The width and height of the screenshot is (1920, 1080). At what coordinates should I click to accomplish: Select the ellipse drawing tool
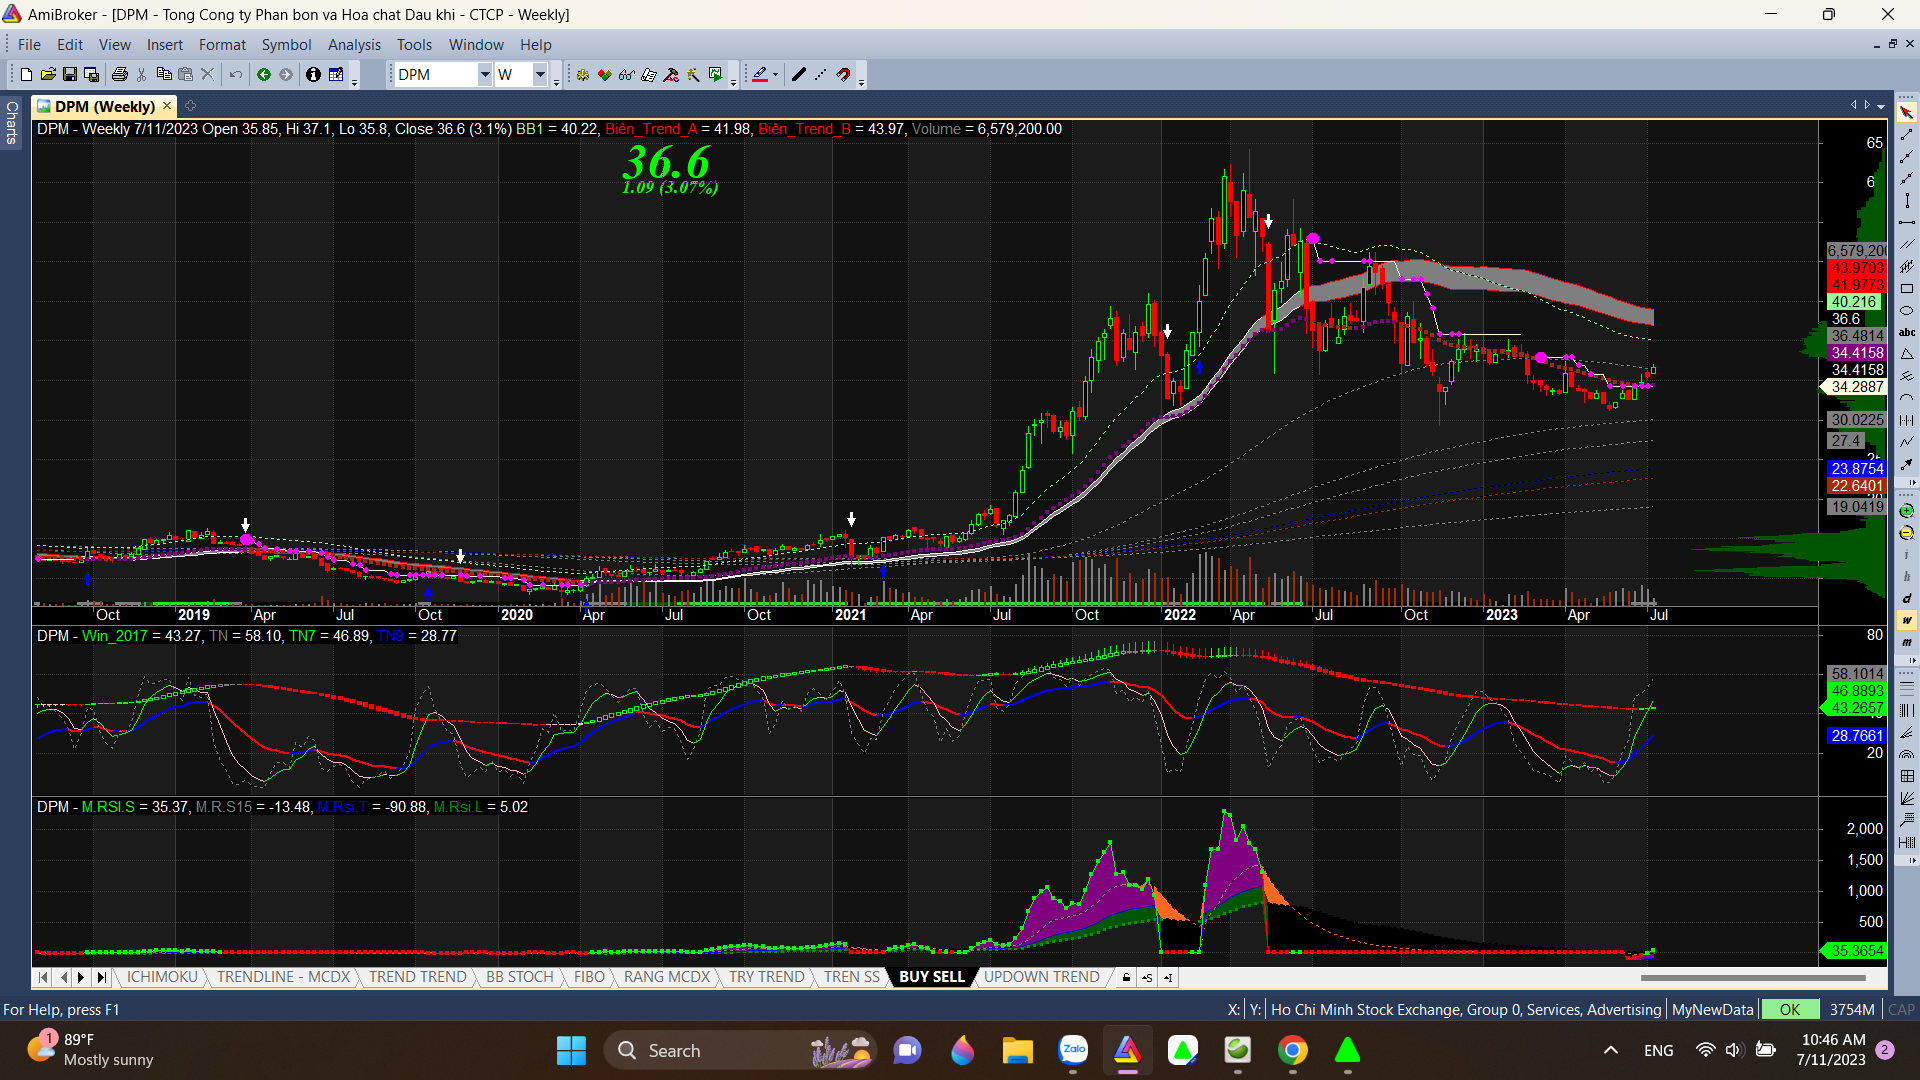pyautogui.click(x=1907, y=310)
